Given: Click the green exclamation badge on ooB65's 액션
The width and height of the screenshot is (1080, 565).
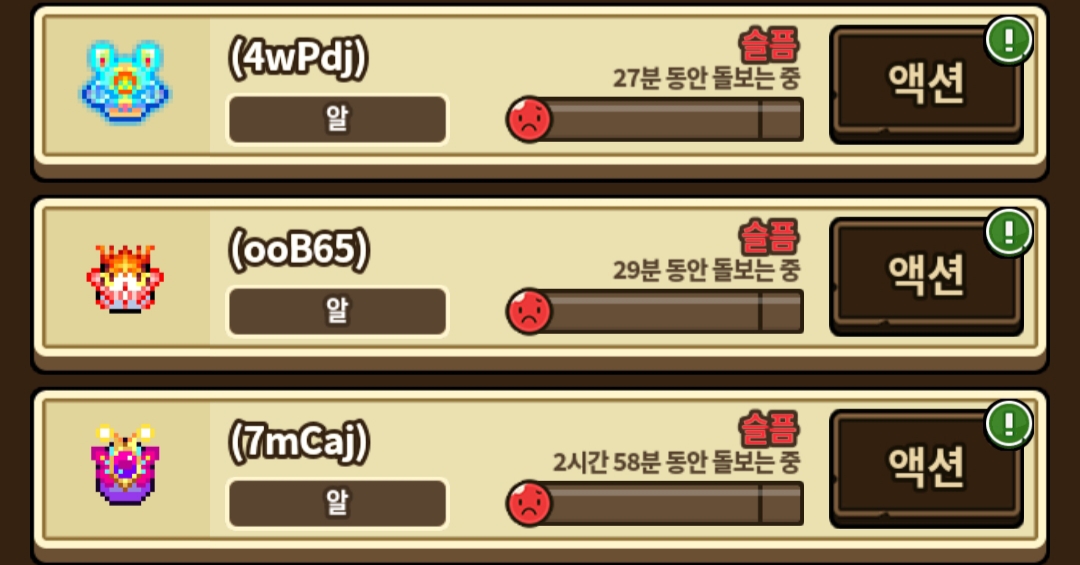Looking at the screenshot, I should (1009, 233).
